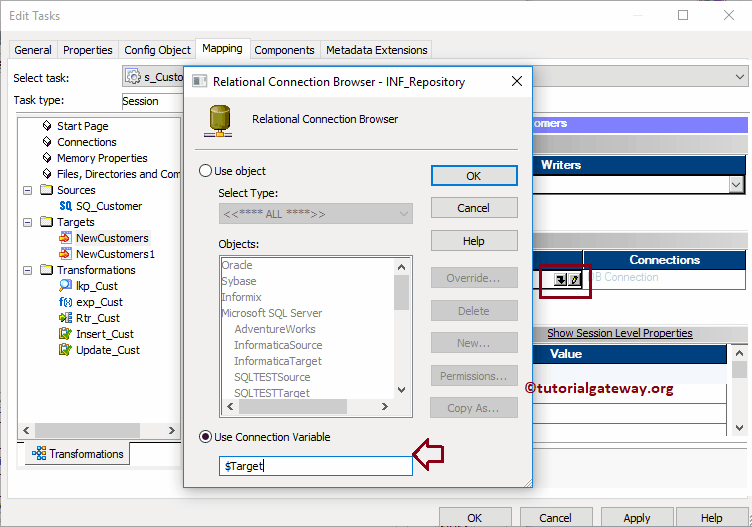Open Show Session Level Properties link
This screenshot has width=752, height=527.
tap(620, 333)
